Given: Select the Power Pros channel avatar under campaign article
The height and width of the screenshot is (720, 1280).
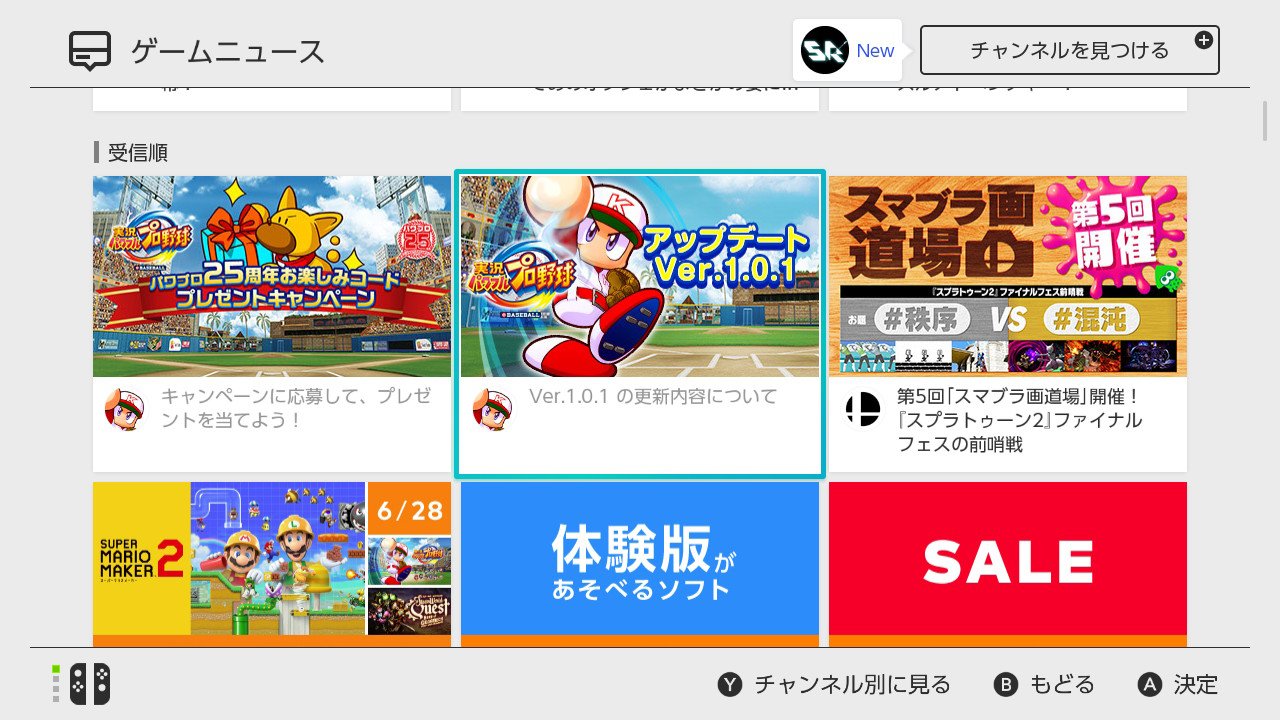Looking at the screenshot, I should (125, 408).
